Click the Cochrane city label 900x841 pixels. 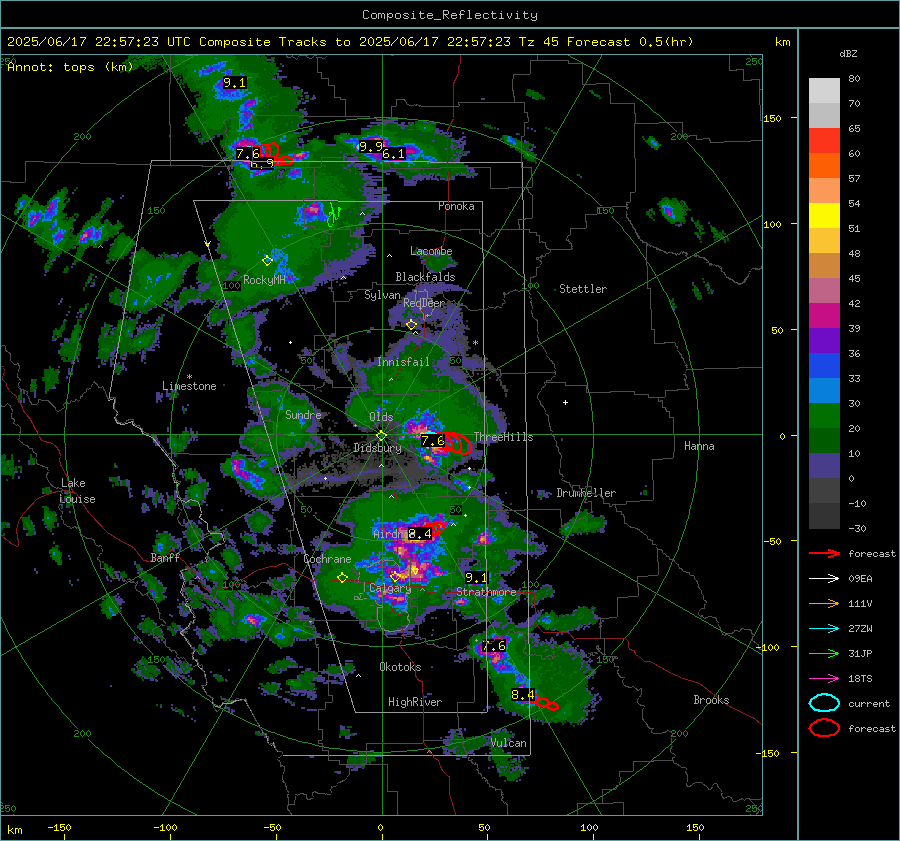(x=327, y=559)
